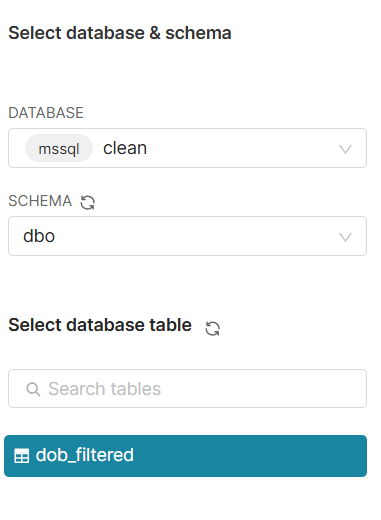381x520 pixels.
Task: Click the SCHEMA field label
Action: point(40,201)
